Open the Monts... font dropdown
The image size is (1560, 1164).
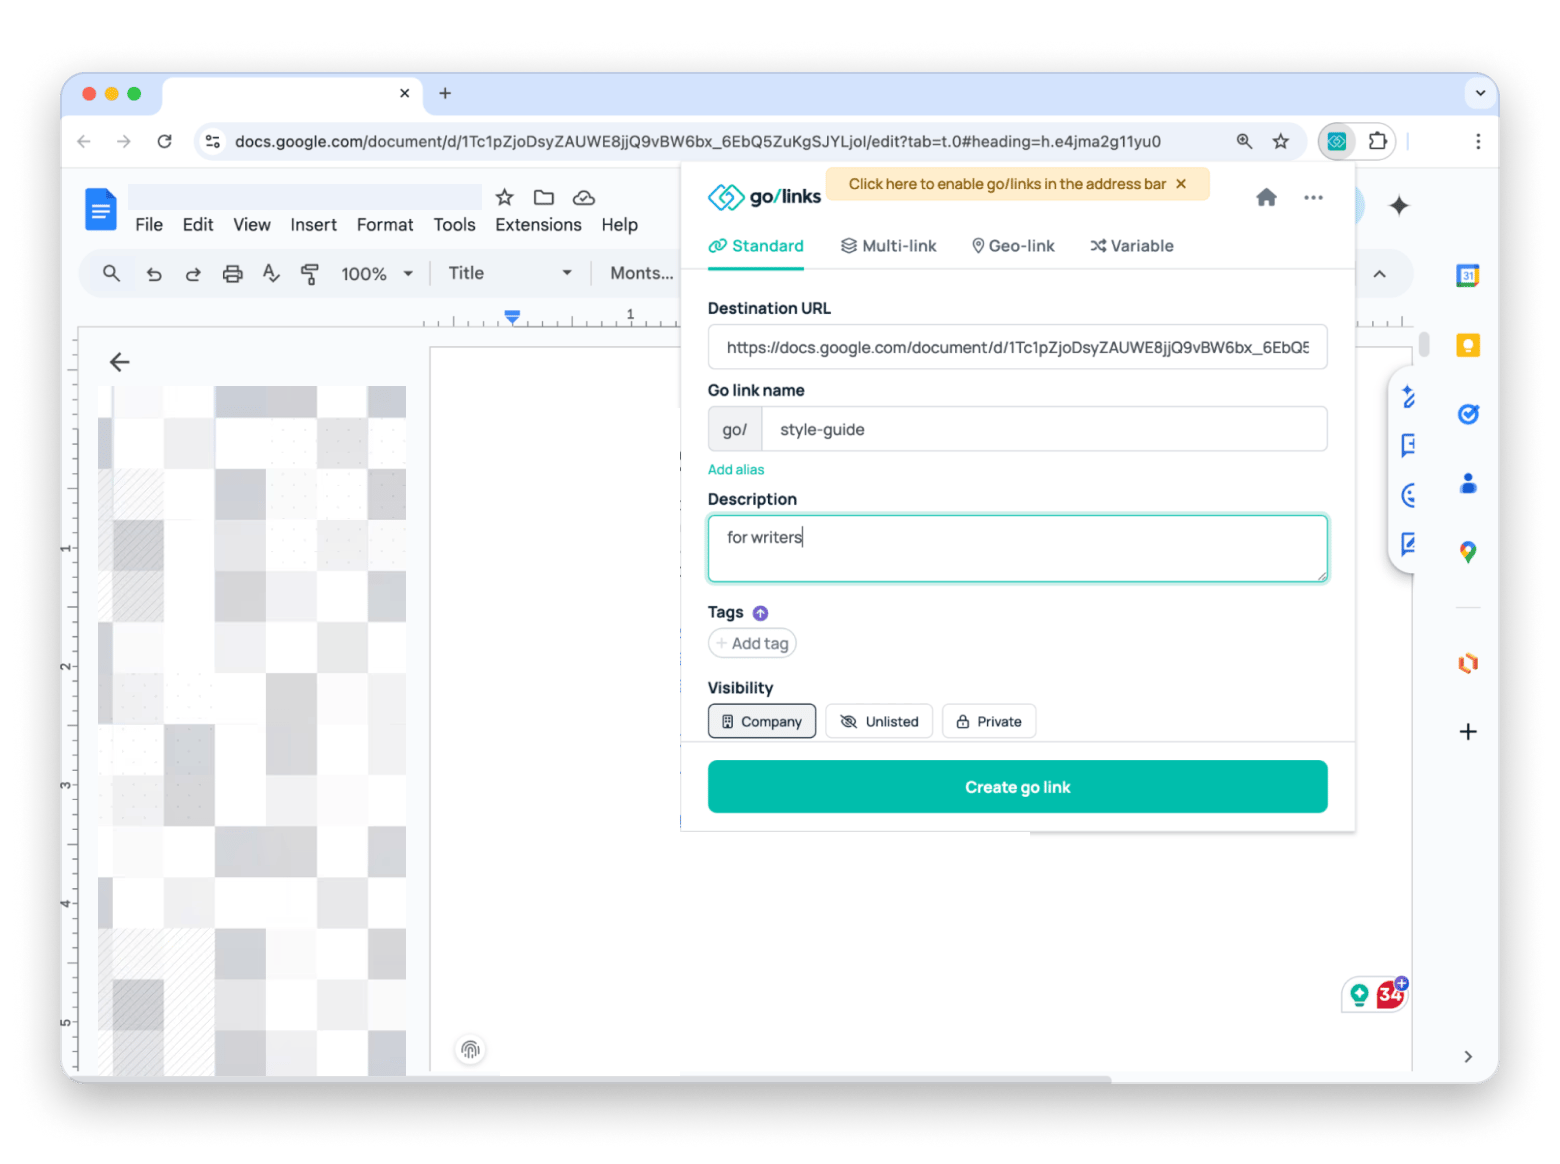click(641, 273)
